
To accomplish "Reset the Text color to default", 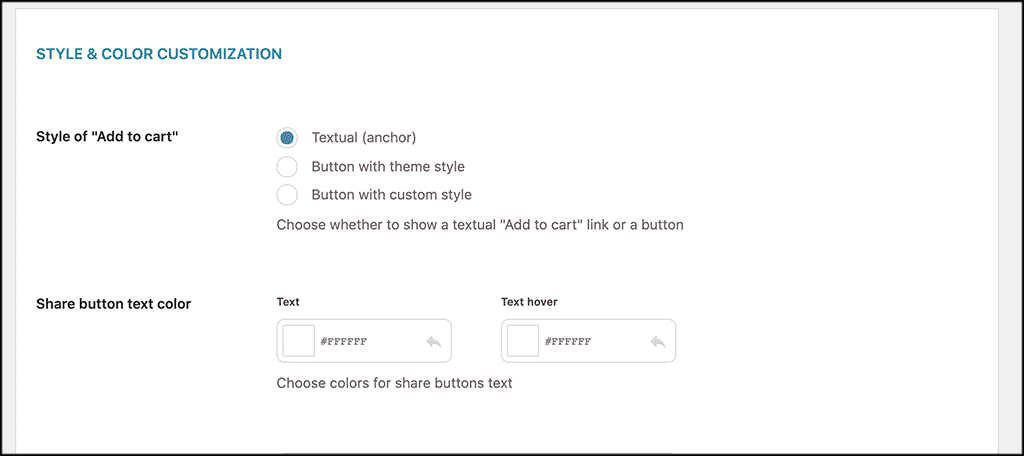I will [x=433, y=342].
